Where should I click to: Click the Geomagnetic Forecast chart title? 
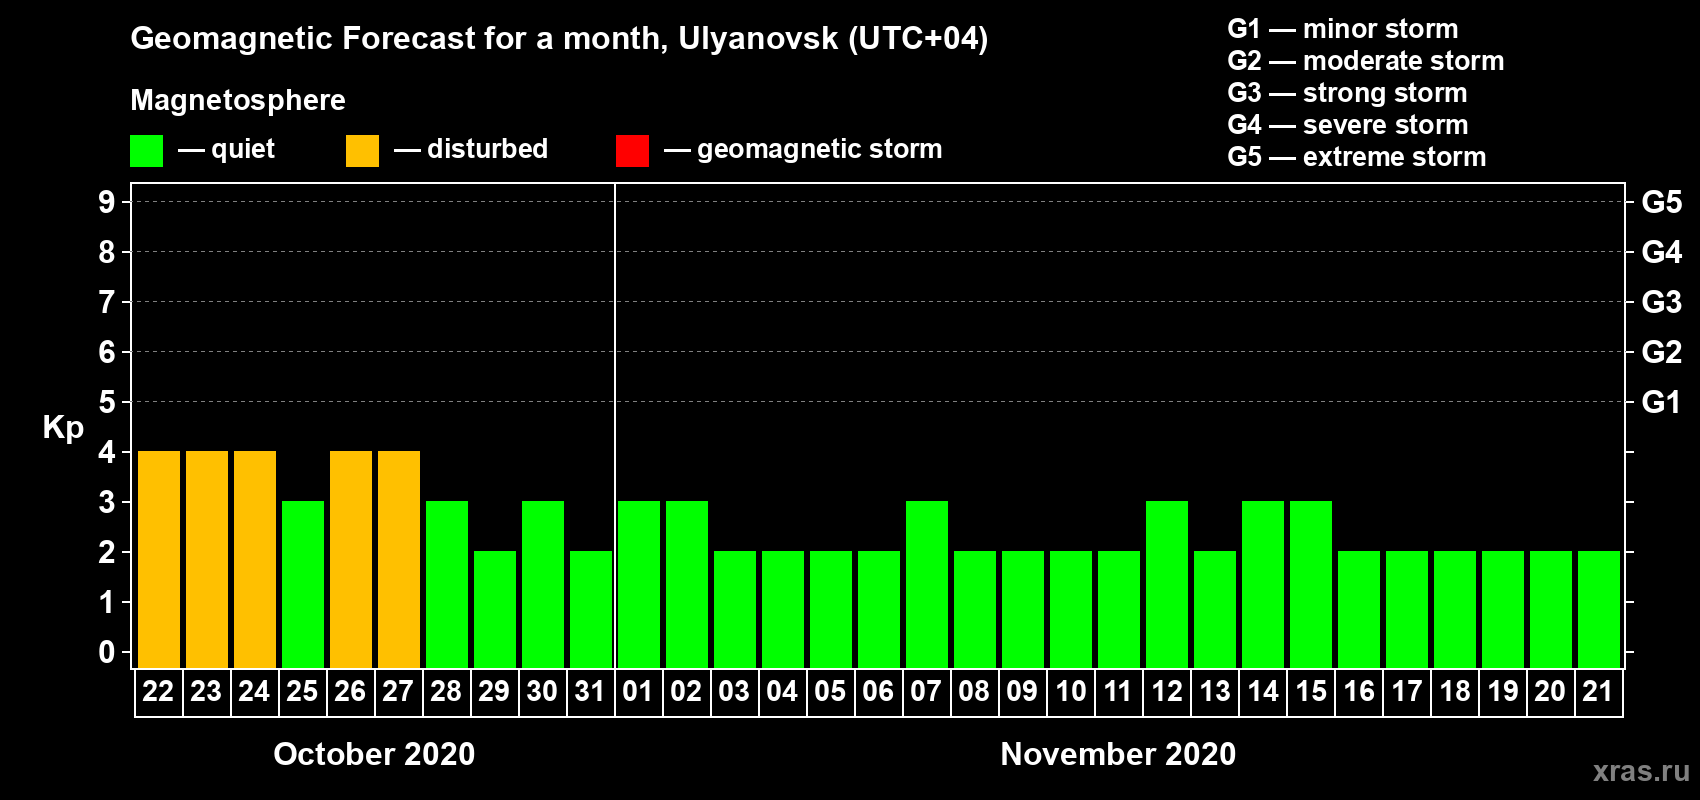(559, 39)
